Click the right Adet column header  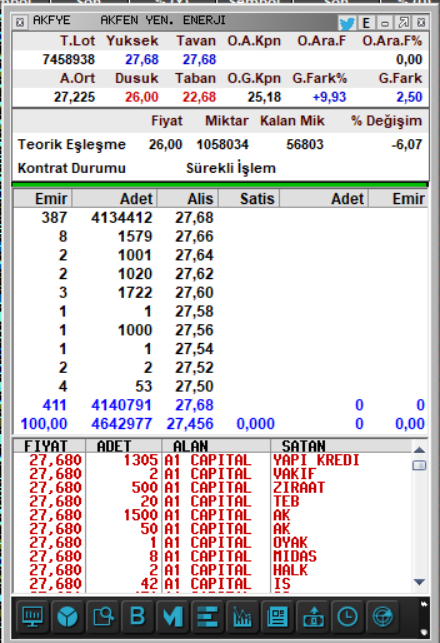[x=324, y=199]
